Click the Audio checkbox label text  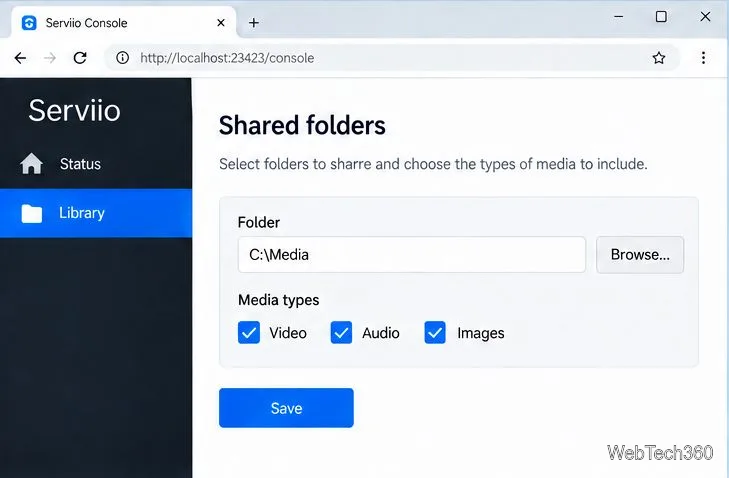[x=381, y=333]
